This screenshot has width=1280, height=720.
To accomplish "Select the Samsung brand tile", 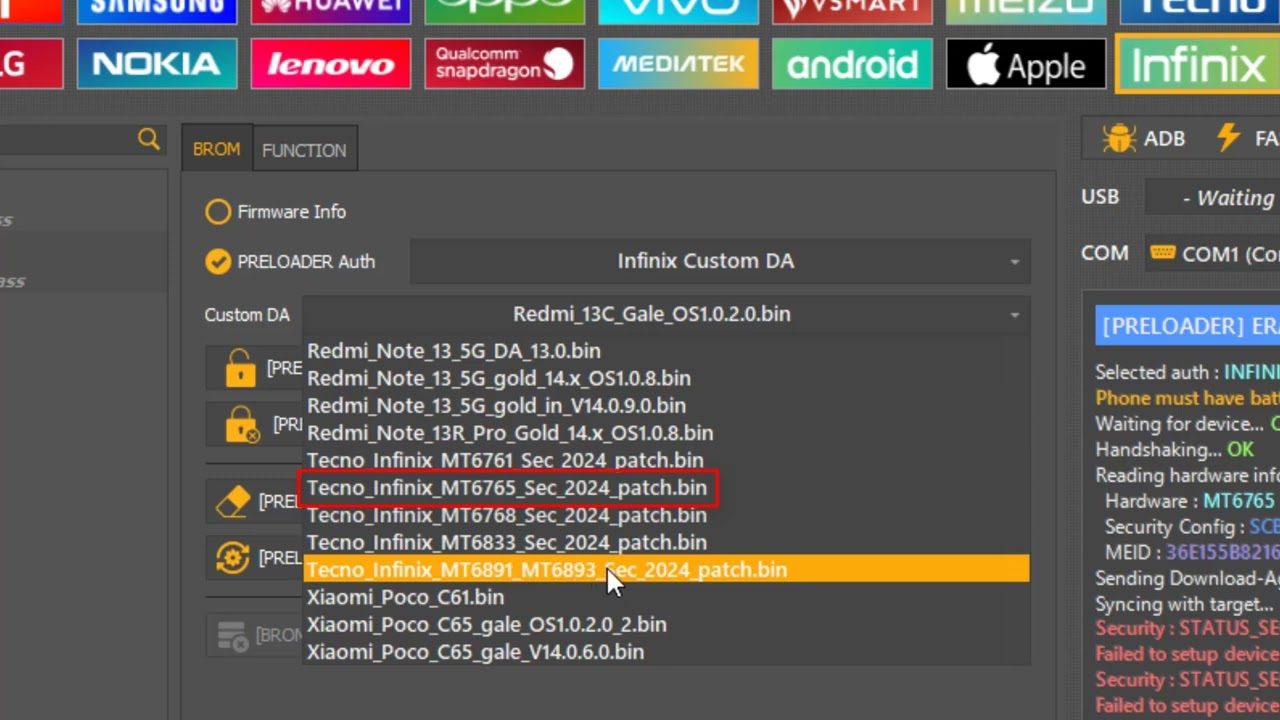I will (156, 10).
